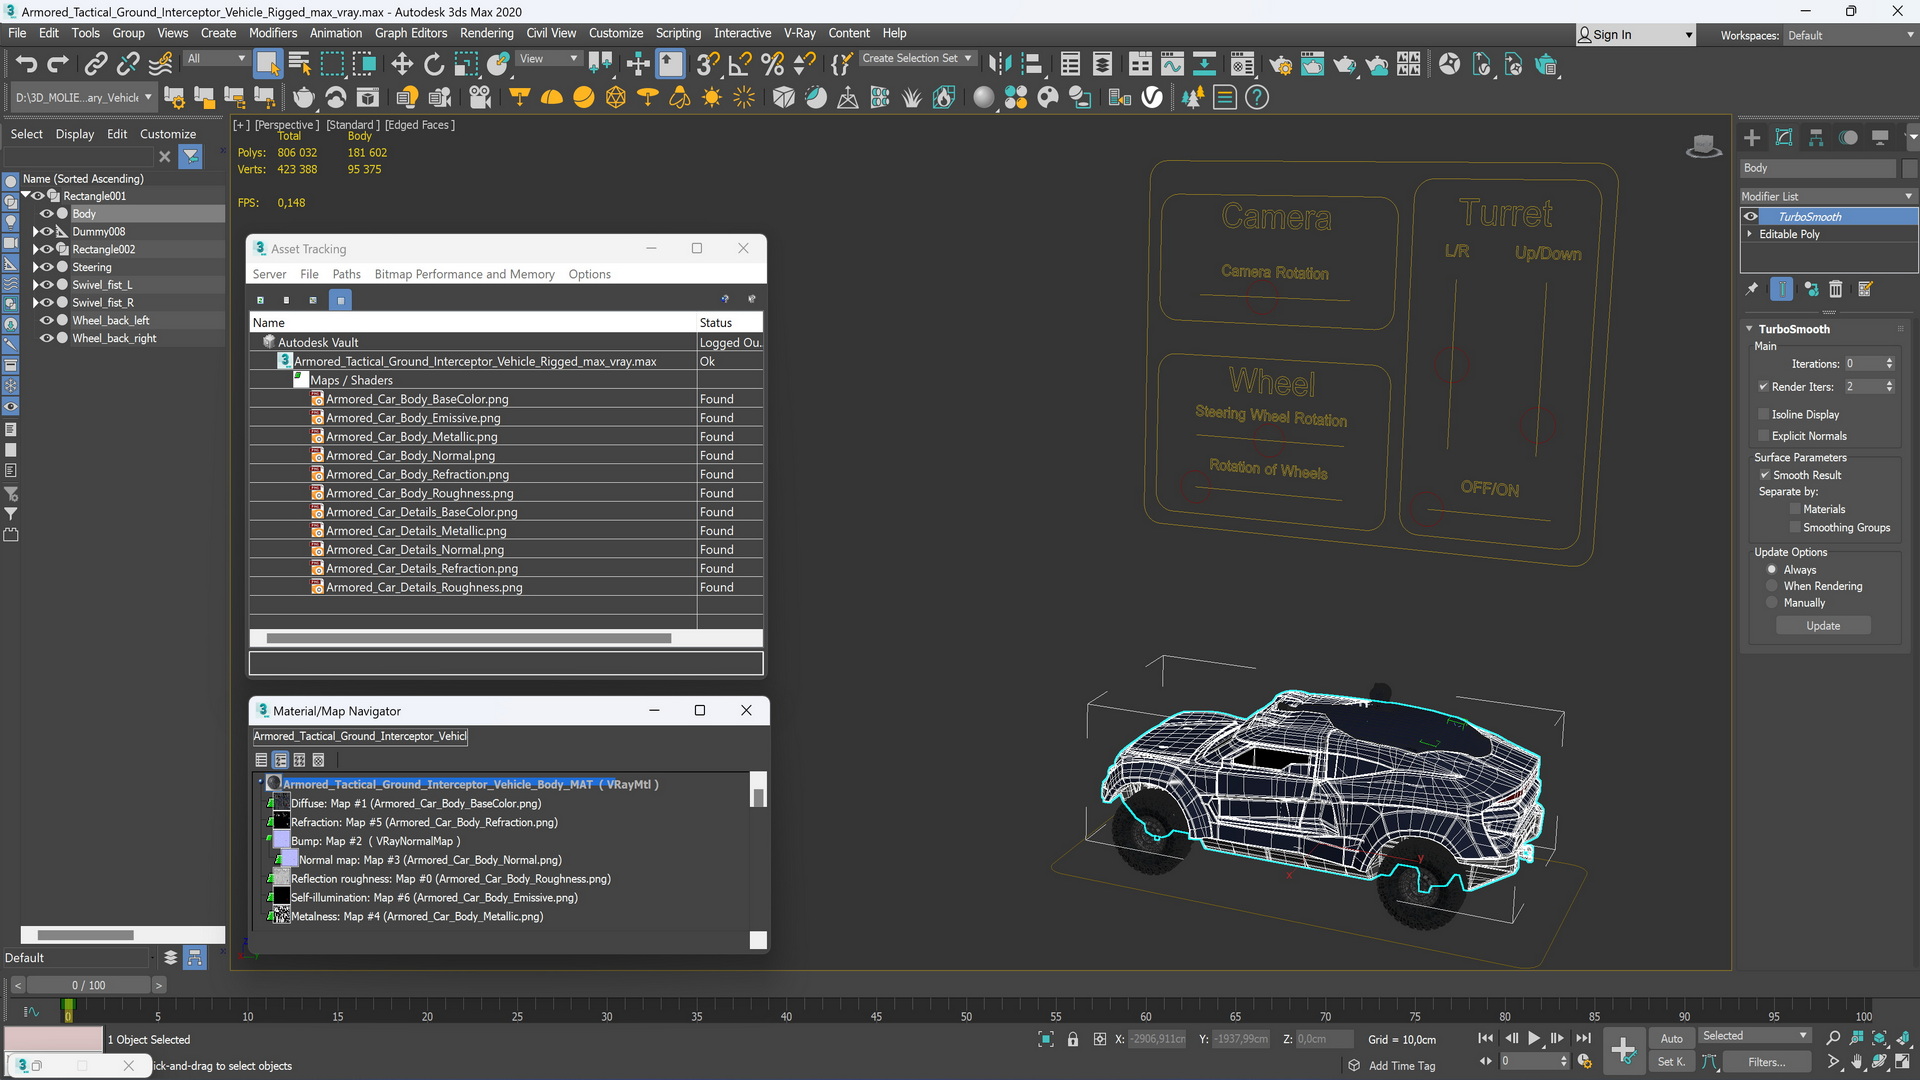1920x1080 pixels.
Task: Click the time slider 0 / 100
Action: tap(88, 985)
